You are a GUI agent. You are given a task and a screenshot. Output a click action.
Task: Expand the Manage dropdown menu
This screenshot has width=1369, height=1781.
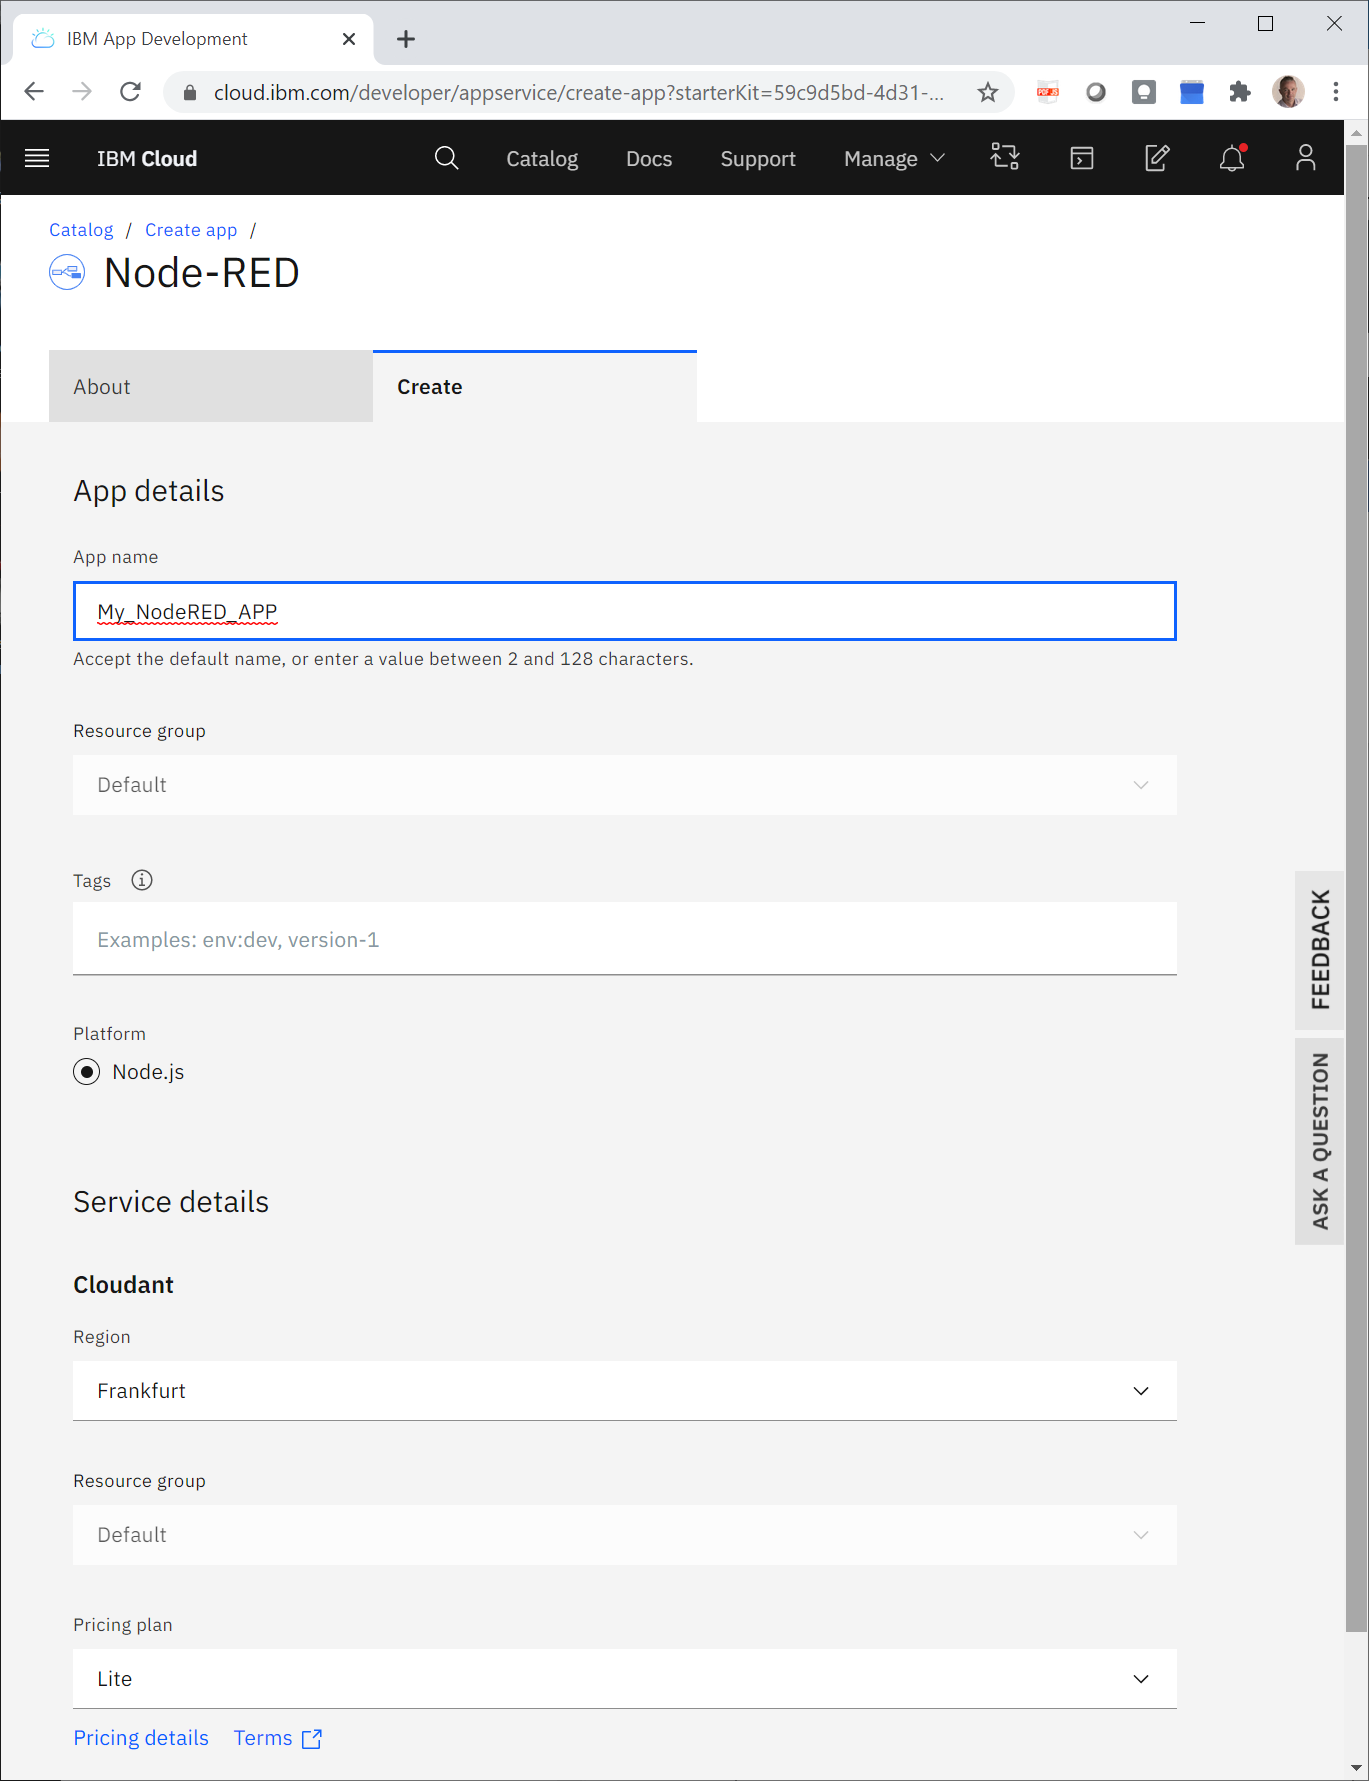[894, 159]
